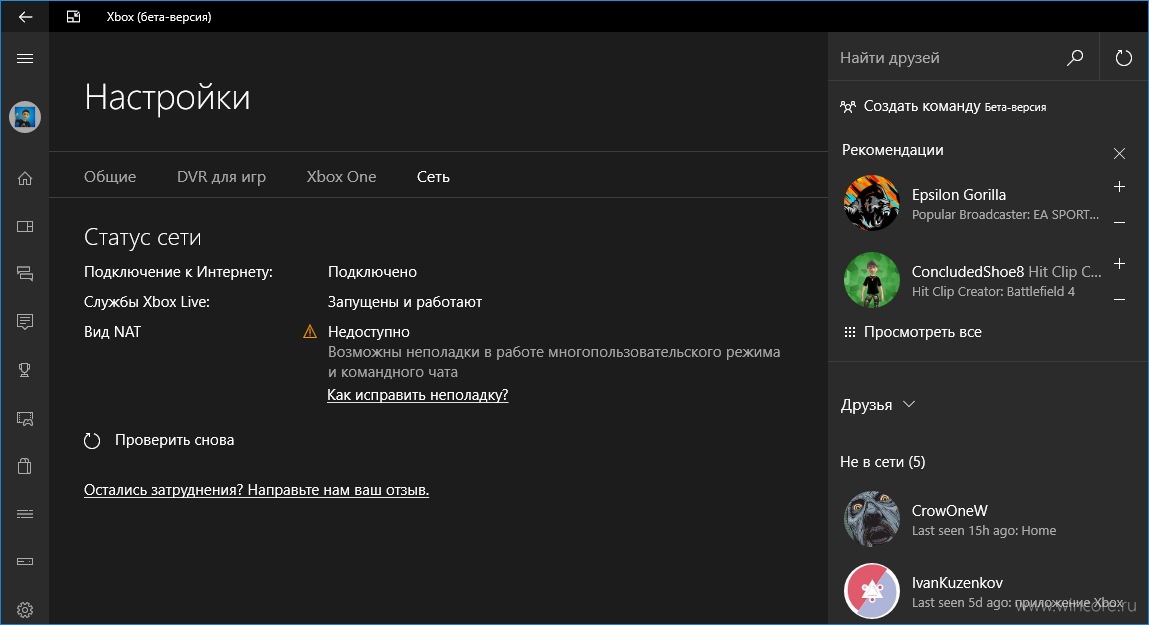The width and height of the screenshot is (1149, 625).
Task: Go back using the arrow button
Action: click(25, 16)
